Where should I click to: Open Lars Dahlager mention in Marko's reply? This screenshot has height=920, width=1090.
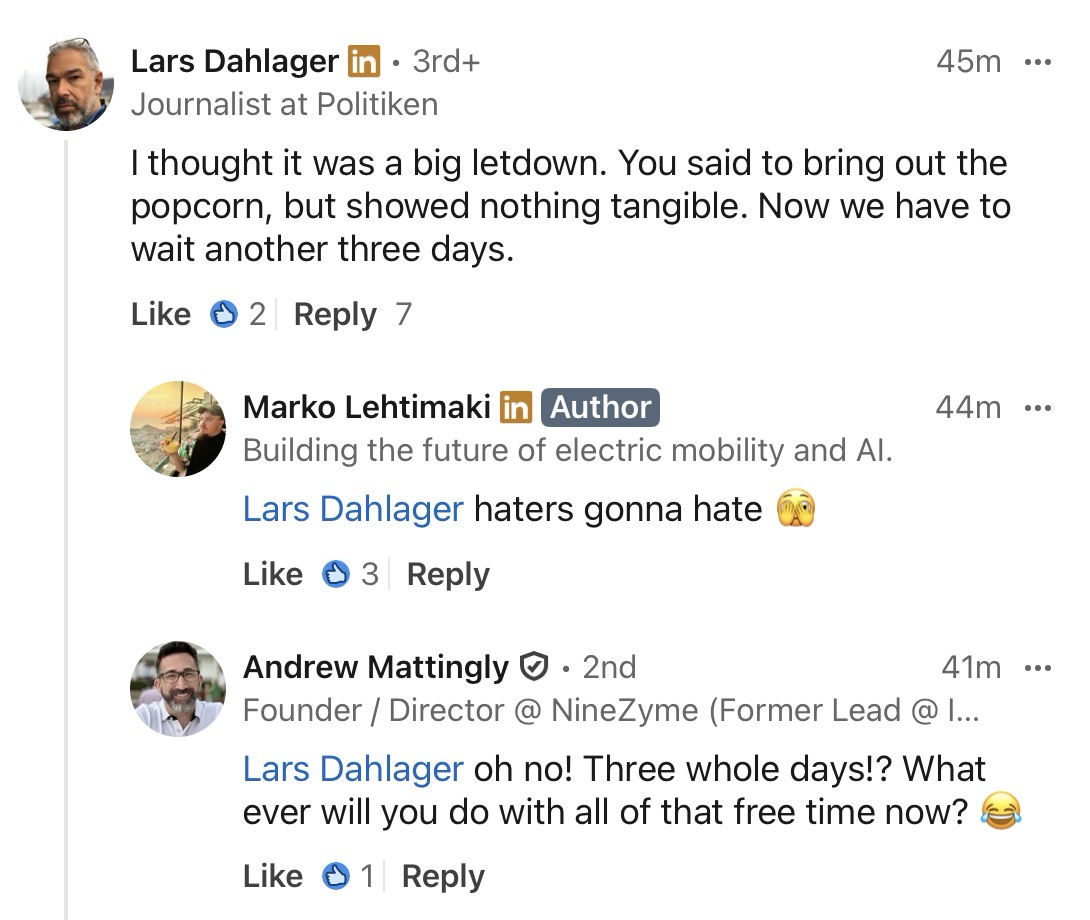[x=353, y=510]
